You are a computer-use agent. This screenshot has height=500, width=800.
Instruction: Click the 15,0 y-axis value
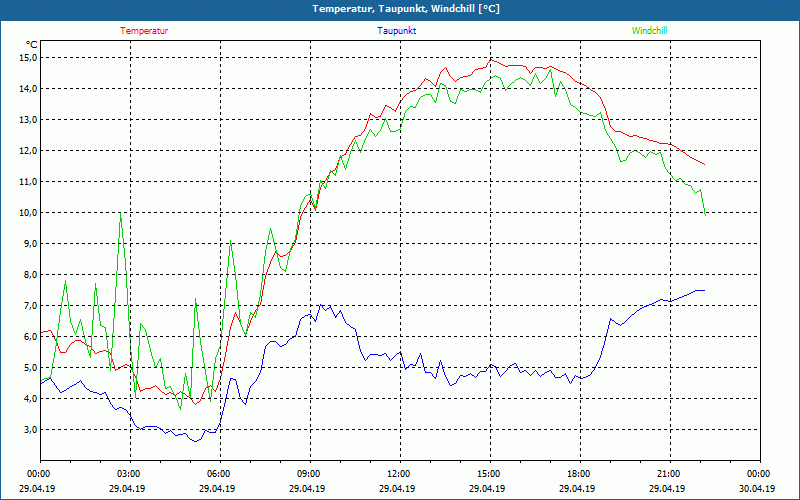pos(29,58)
